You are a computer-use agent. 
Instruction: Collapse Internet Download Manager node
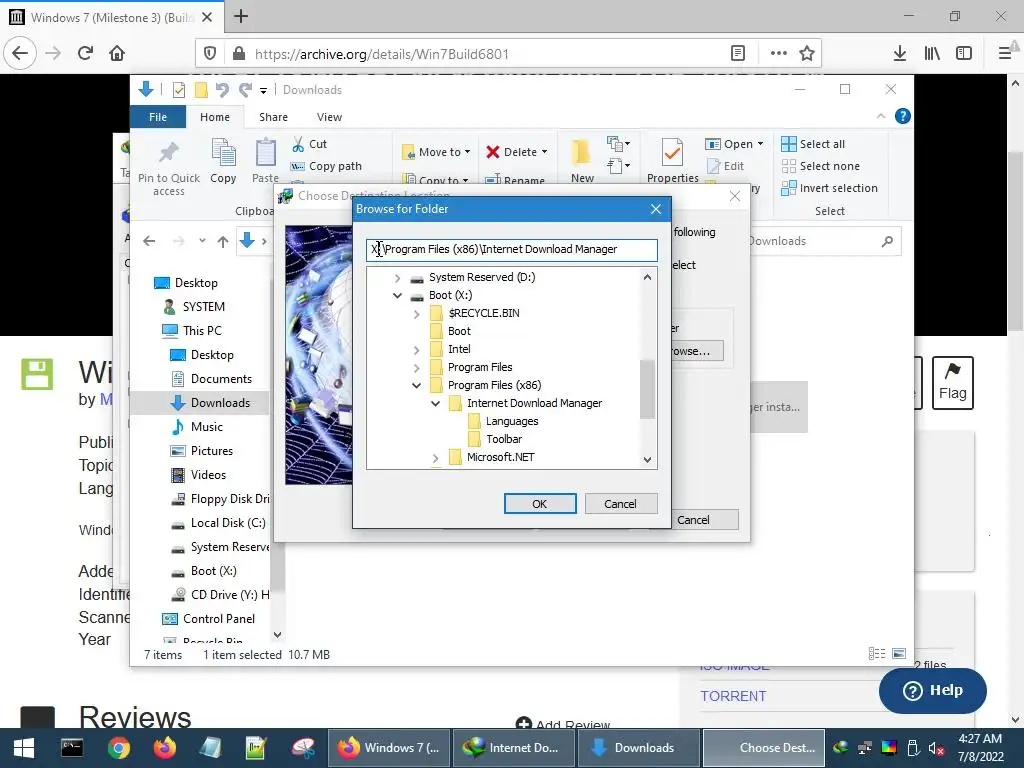[436, 404]
